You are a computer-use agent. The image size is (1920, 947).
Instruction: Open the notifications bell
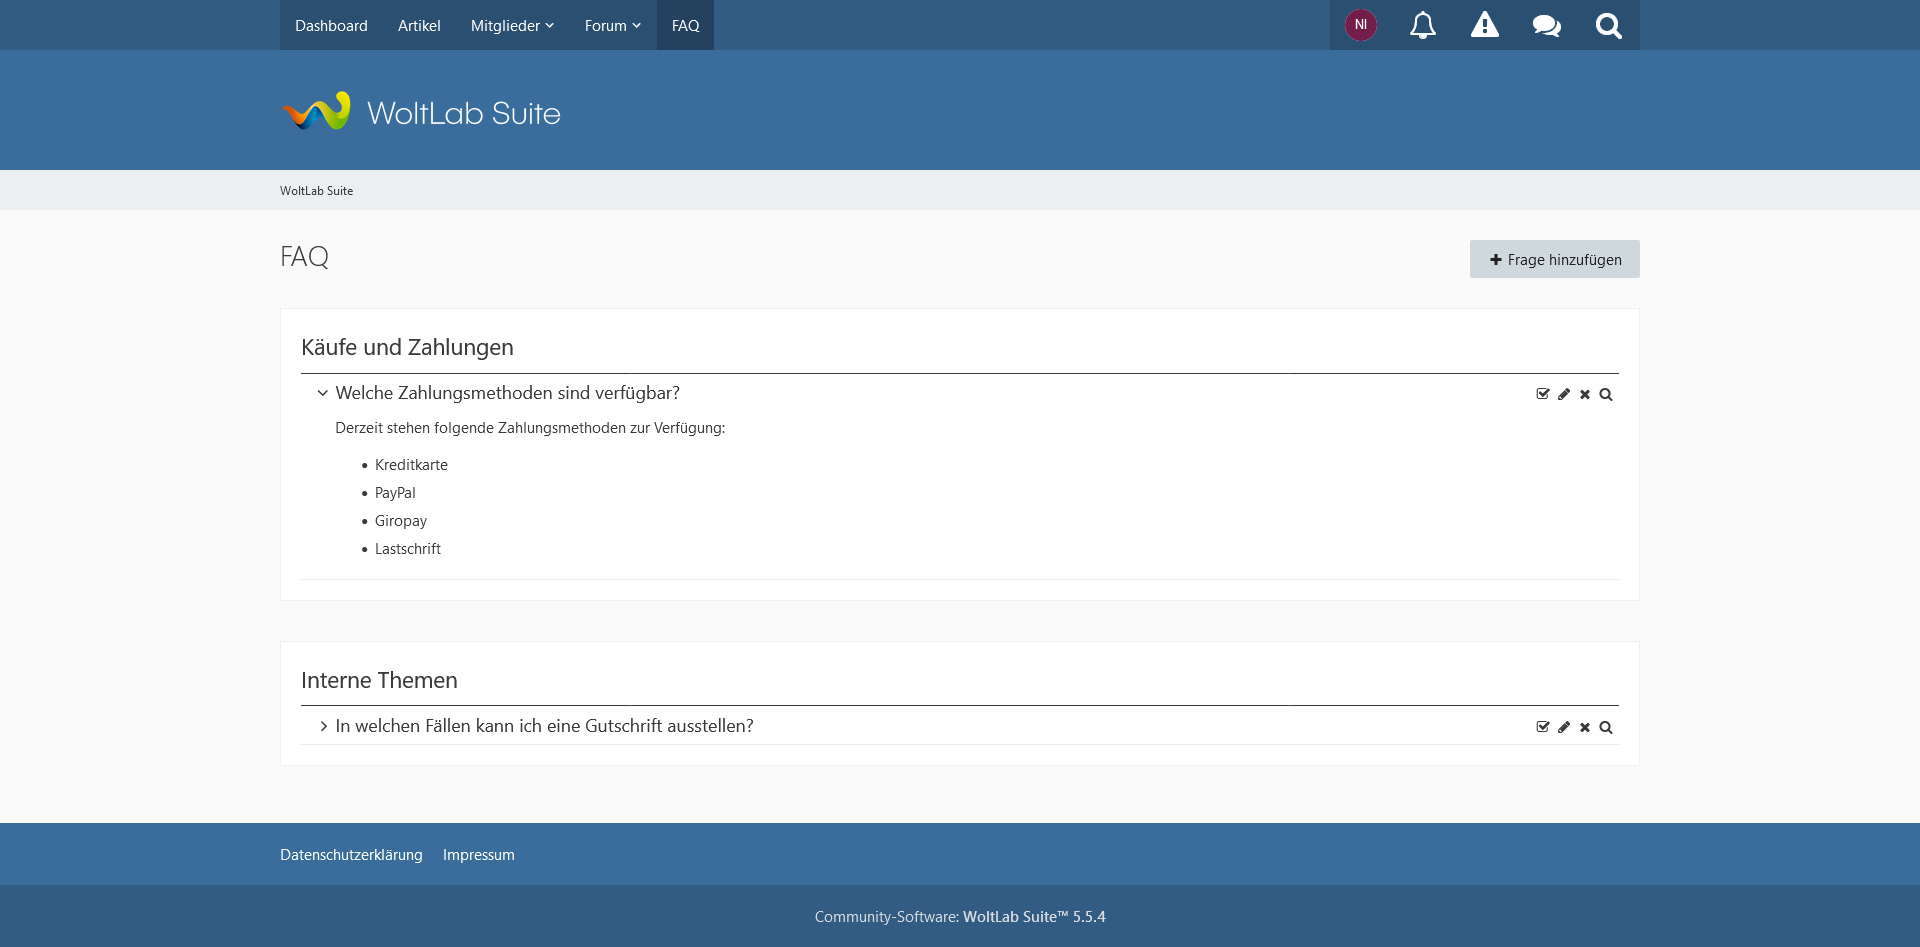coord(1422,25)
